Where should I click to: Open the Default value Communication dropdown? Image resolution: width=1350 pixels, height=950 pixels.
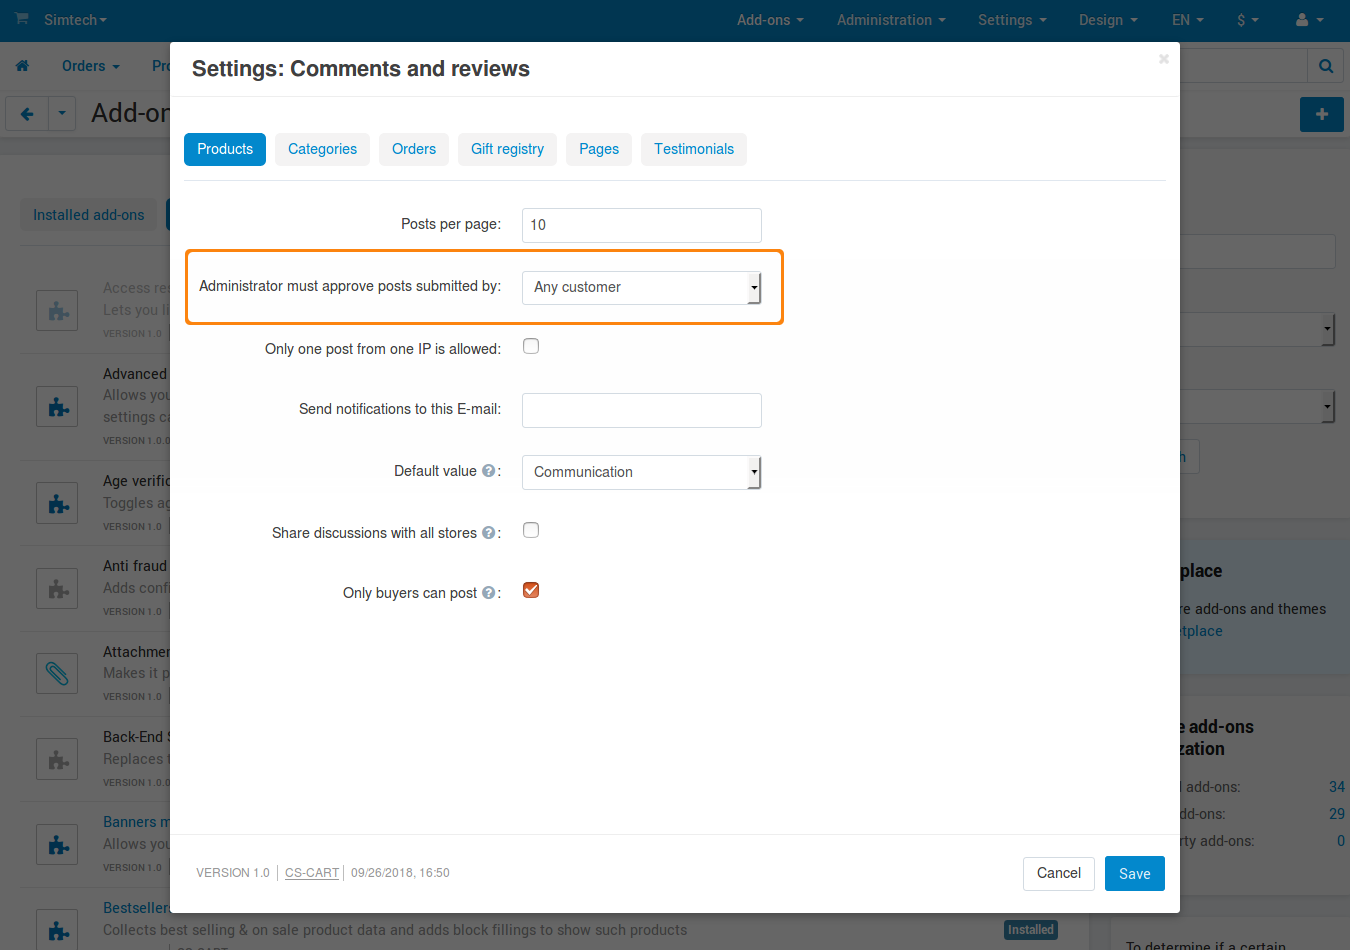point(642,472)
